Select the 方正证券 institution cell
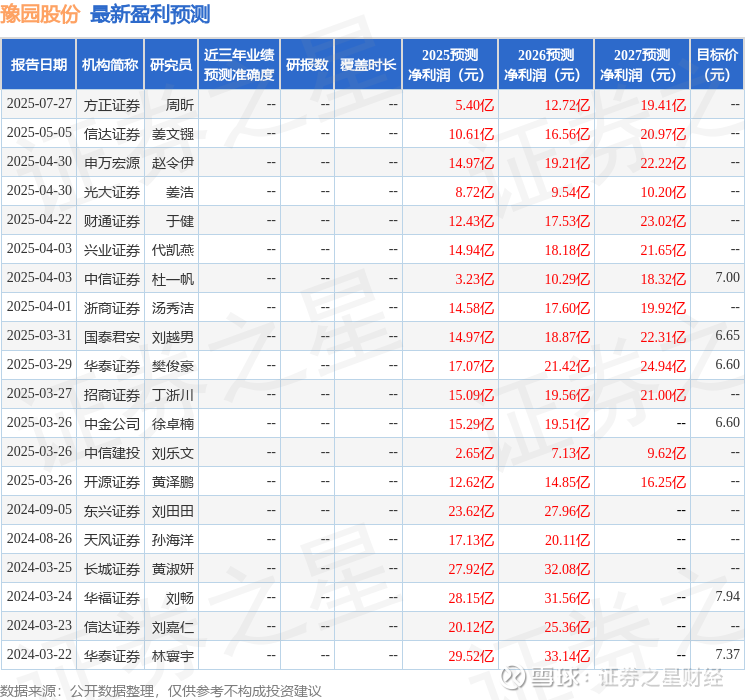Viewport: 745px width, 700px height. pyautogui.click(x=112, y=105)
